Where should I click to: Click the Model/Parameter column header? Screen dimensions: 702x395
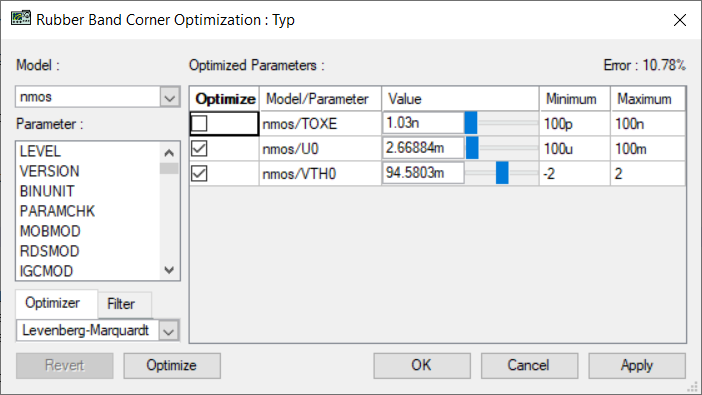click(x=321, y=99)
